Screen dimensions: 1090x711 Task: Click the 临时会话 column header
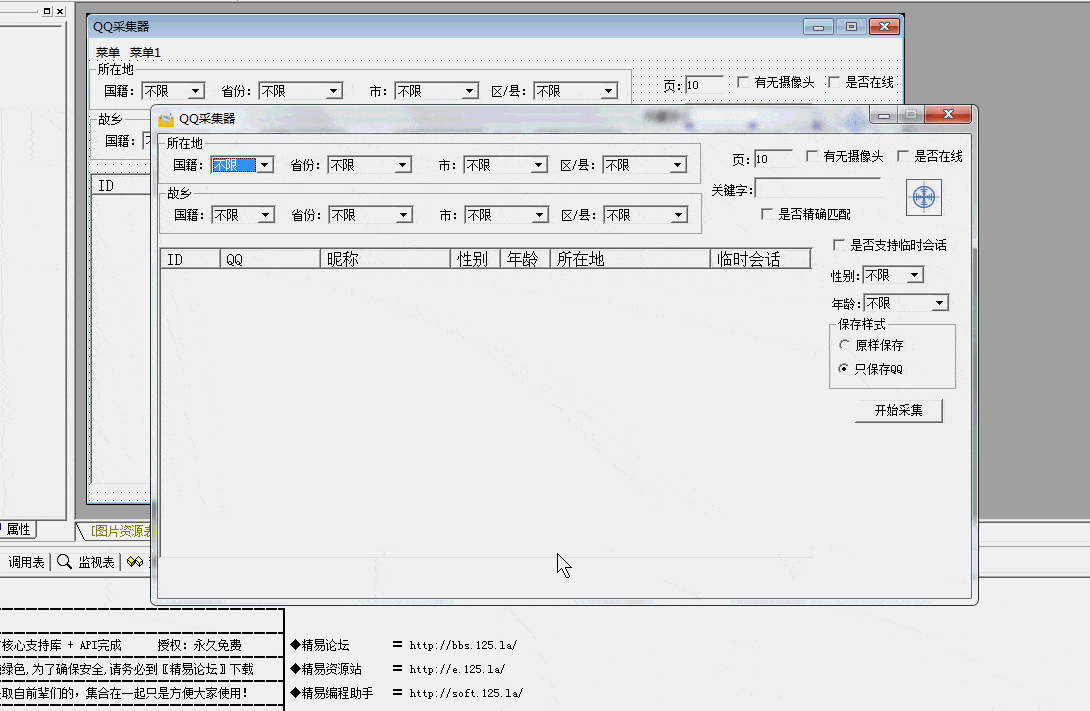(x=761, y=259)
